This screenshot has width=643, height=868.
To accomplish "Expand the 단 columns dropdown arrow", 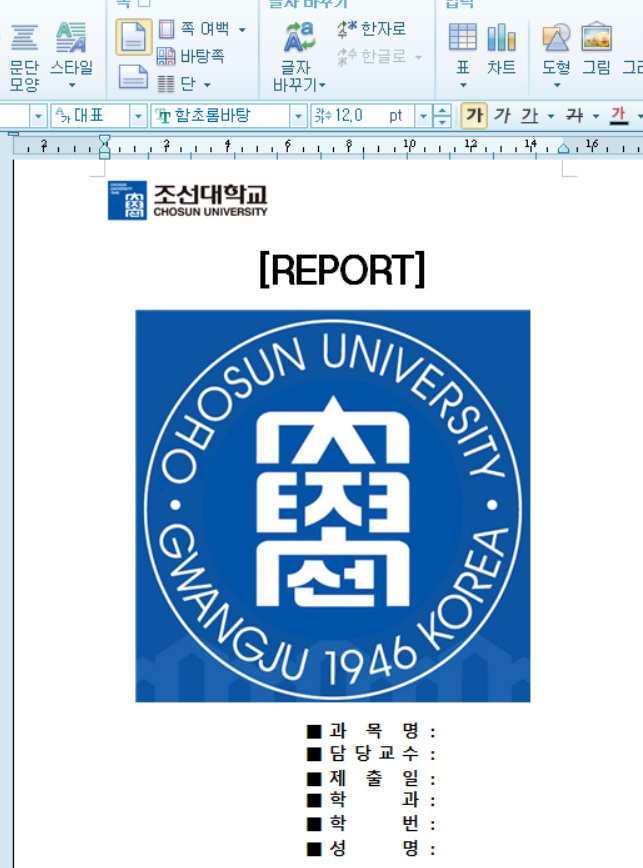I will pos(207,85).
